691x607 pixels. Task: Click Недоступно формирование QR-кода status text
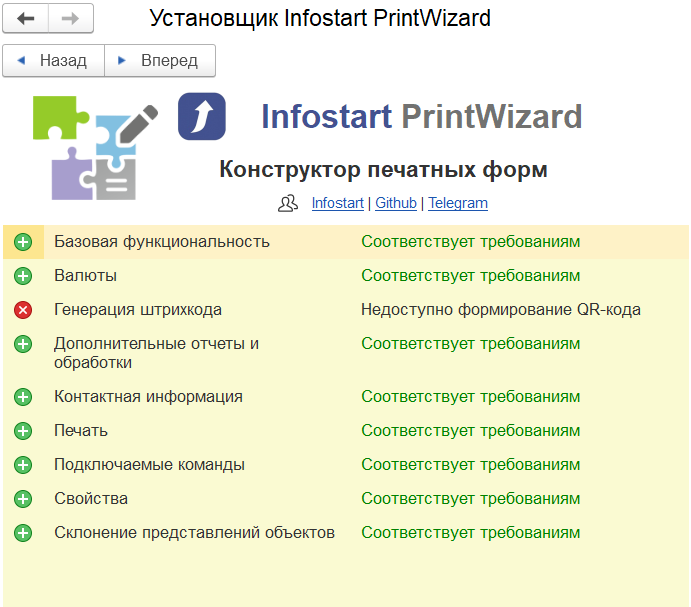coord(500,310)
